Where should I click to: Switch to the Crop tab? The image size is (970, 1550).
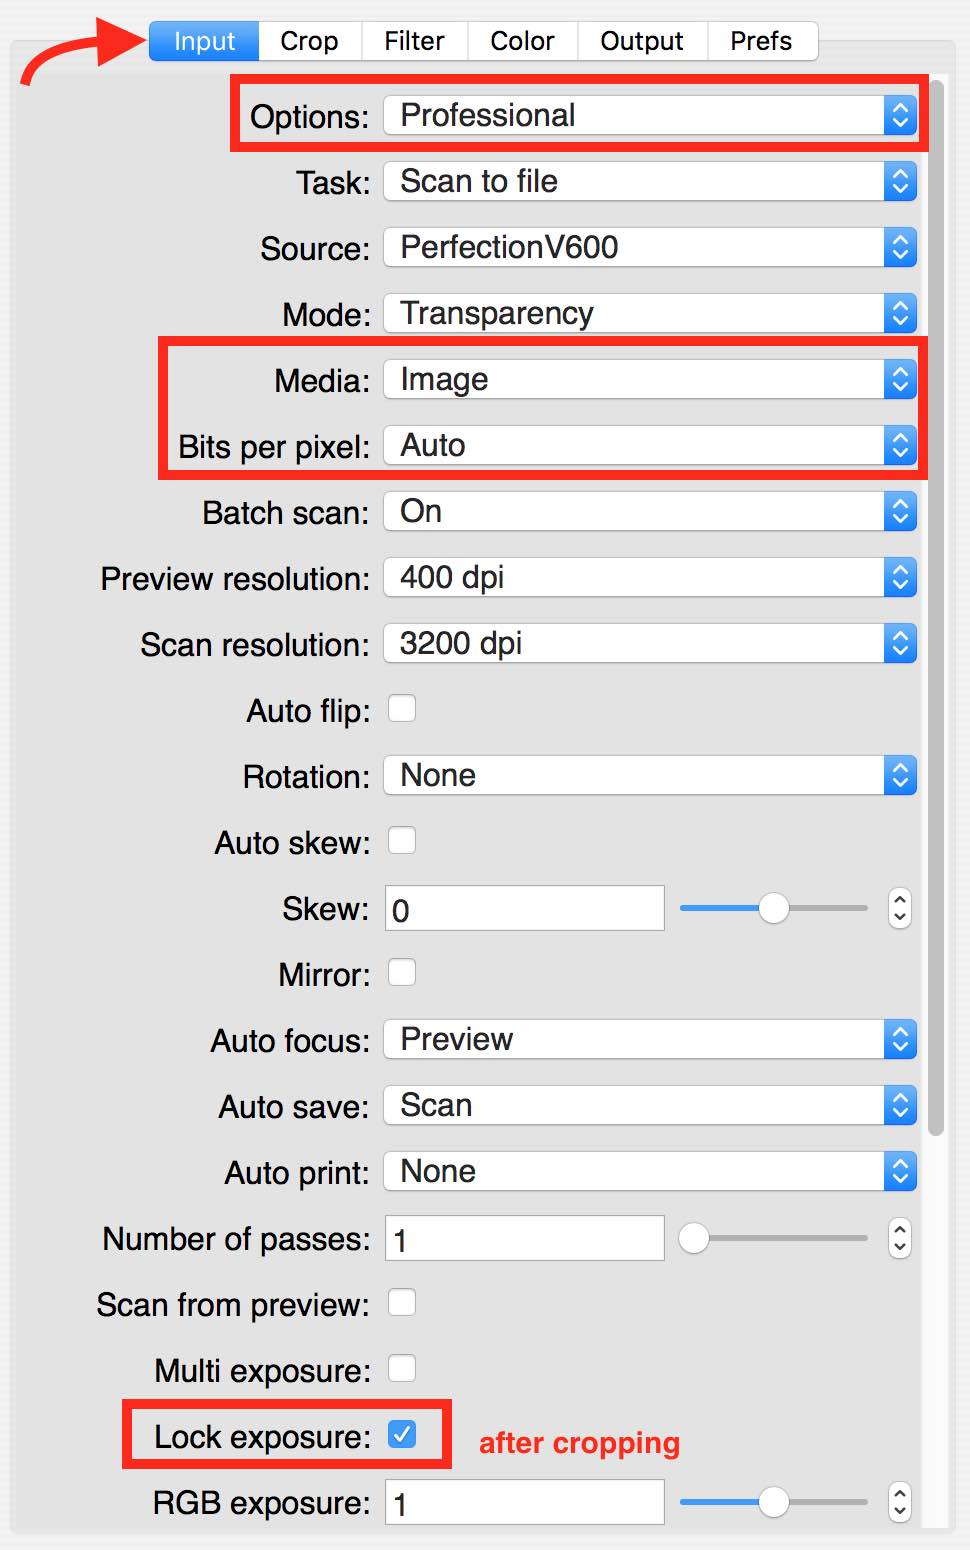[x=309, y=41]
